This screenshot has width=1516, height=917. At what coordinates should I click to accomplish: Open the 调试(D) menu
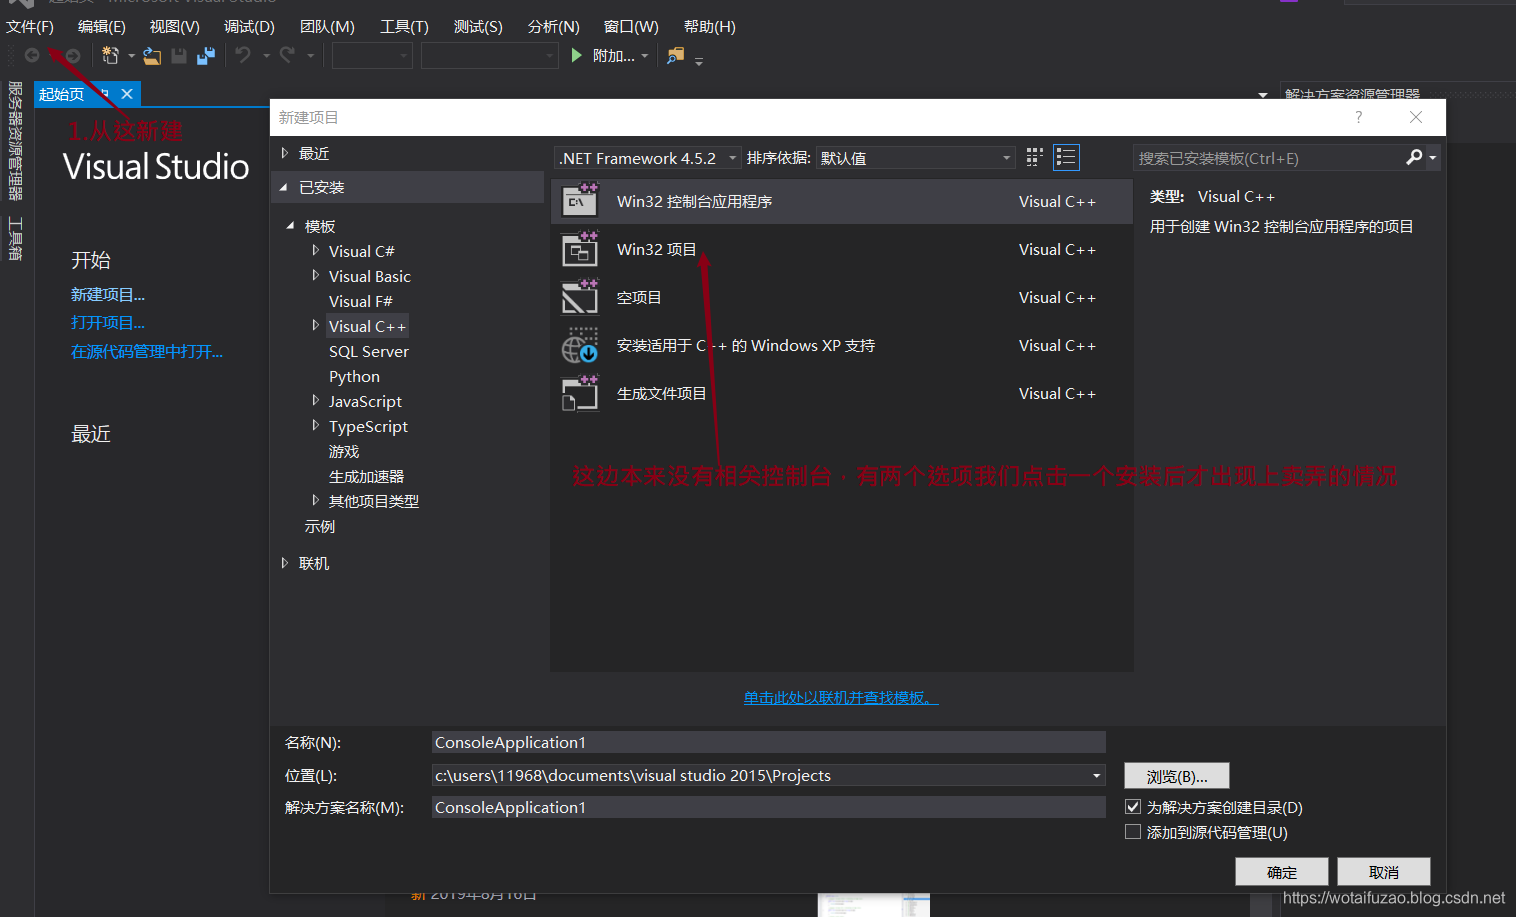(x=249, y=27)
